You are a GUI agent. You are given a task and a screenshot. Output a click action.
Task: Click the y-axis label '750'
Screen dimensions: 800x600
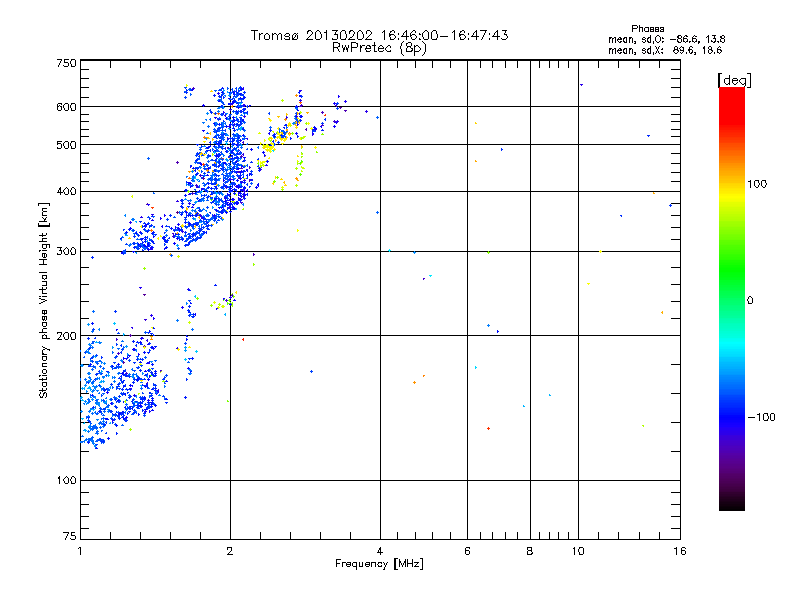66,63
